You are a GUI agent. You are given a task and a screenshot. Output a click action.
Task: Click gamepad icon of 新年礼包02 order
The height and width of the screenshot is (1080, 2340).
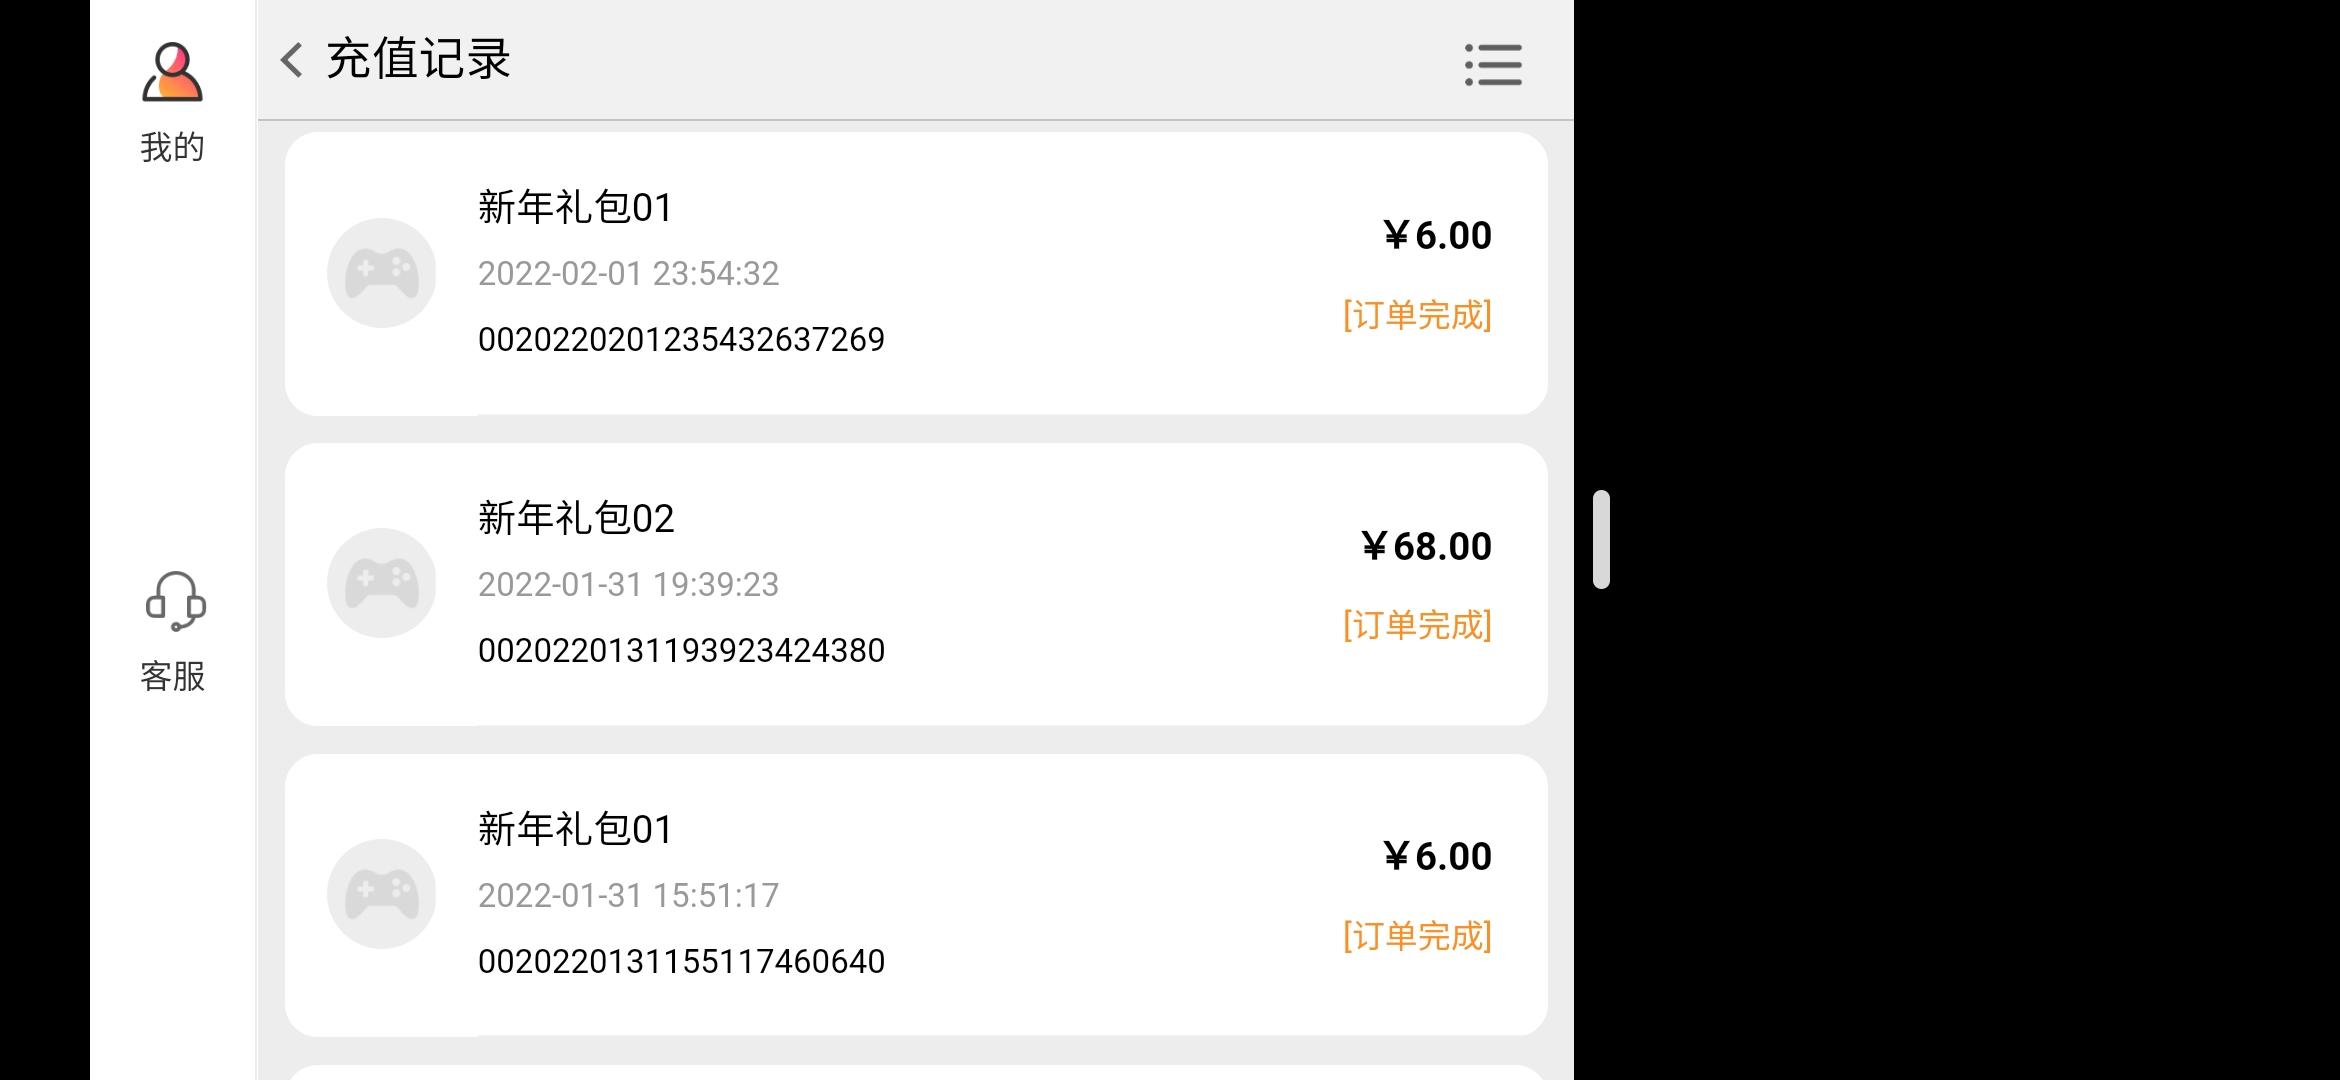tap(382, 583)
